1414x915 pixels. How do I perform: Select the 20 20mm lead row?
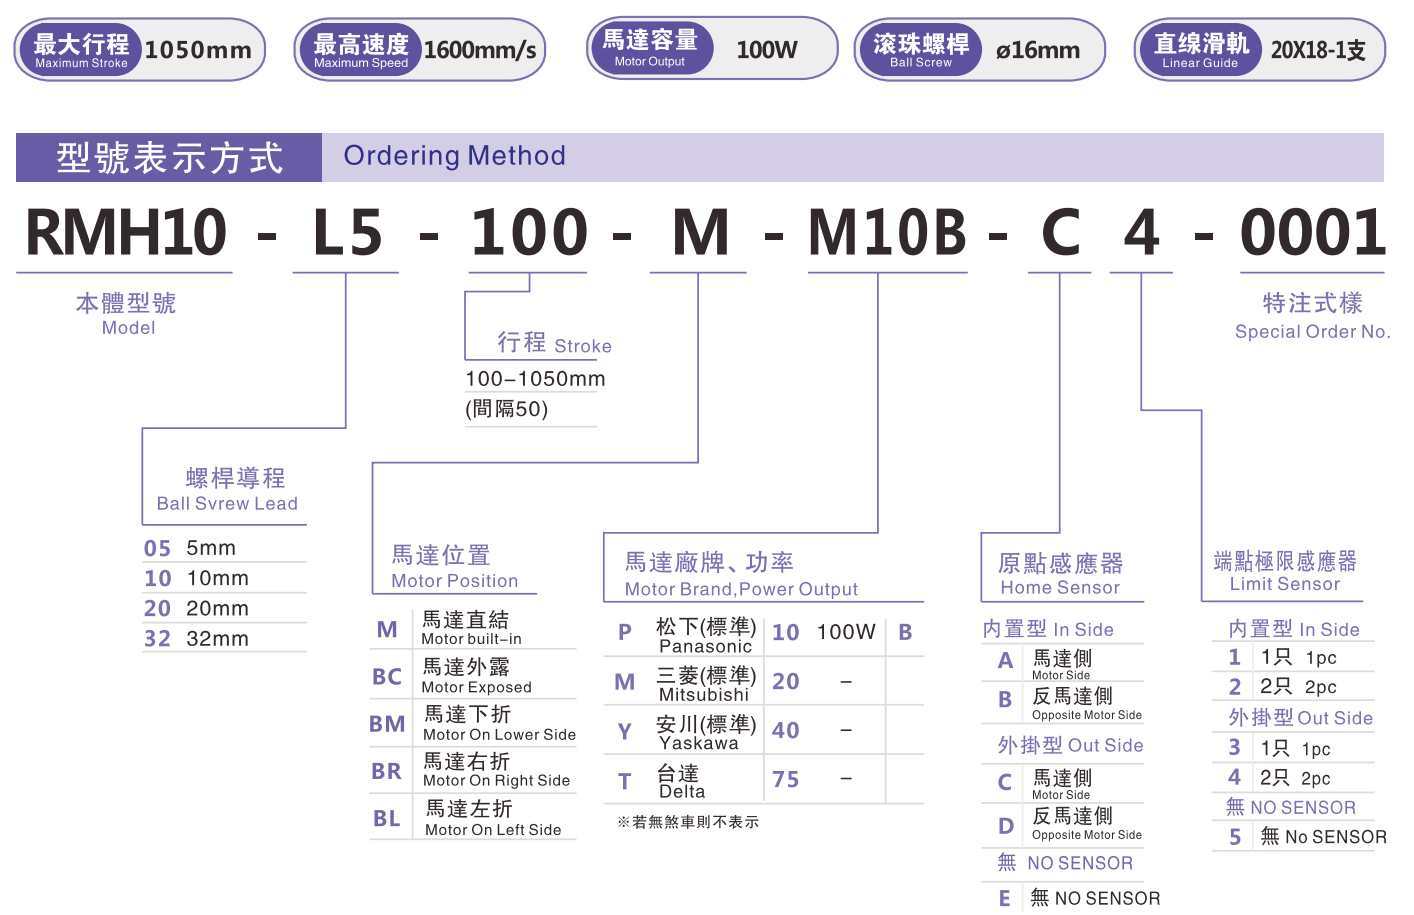[225, 608]
